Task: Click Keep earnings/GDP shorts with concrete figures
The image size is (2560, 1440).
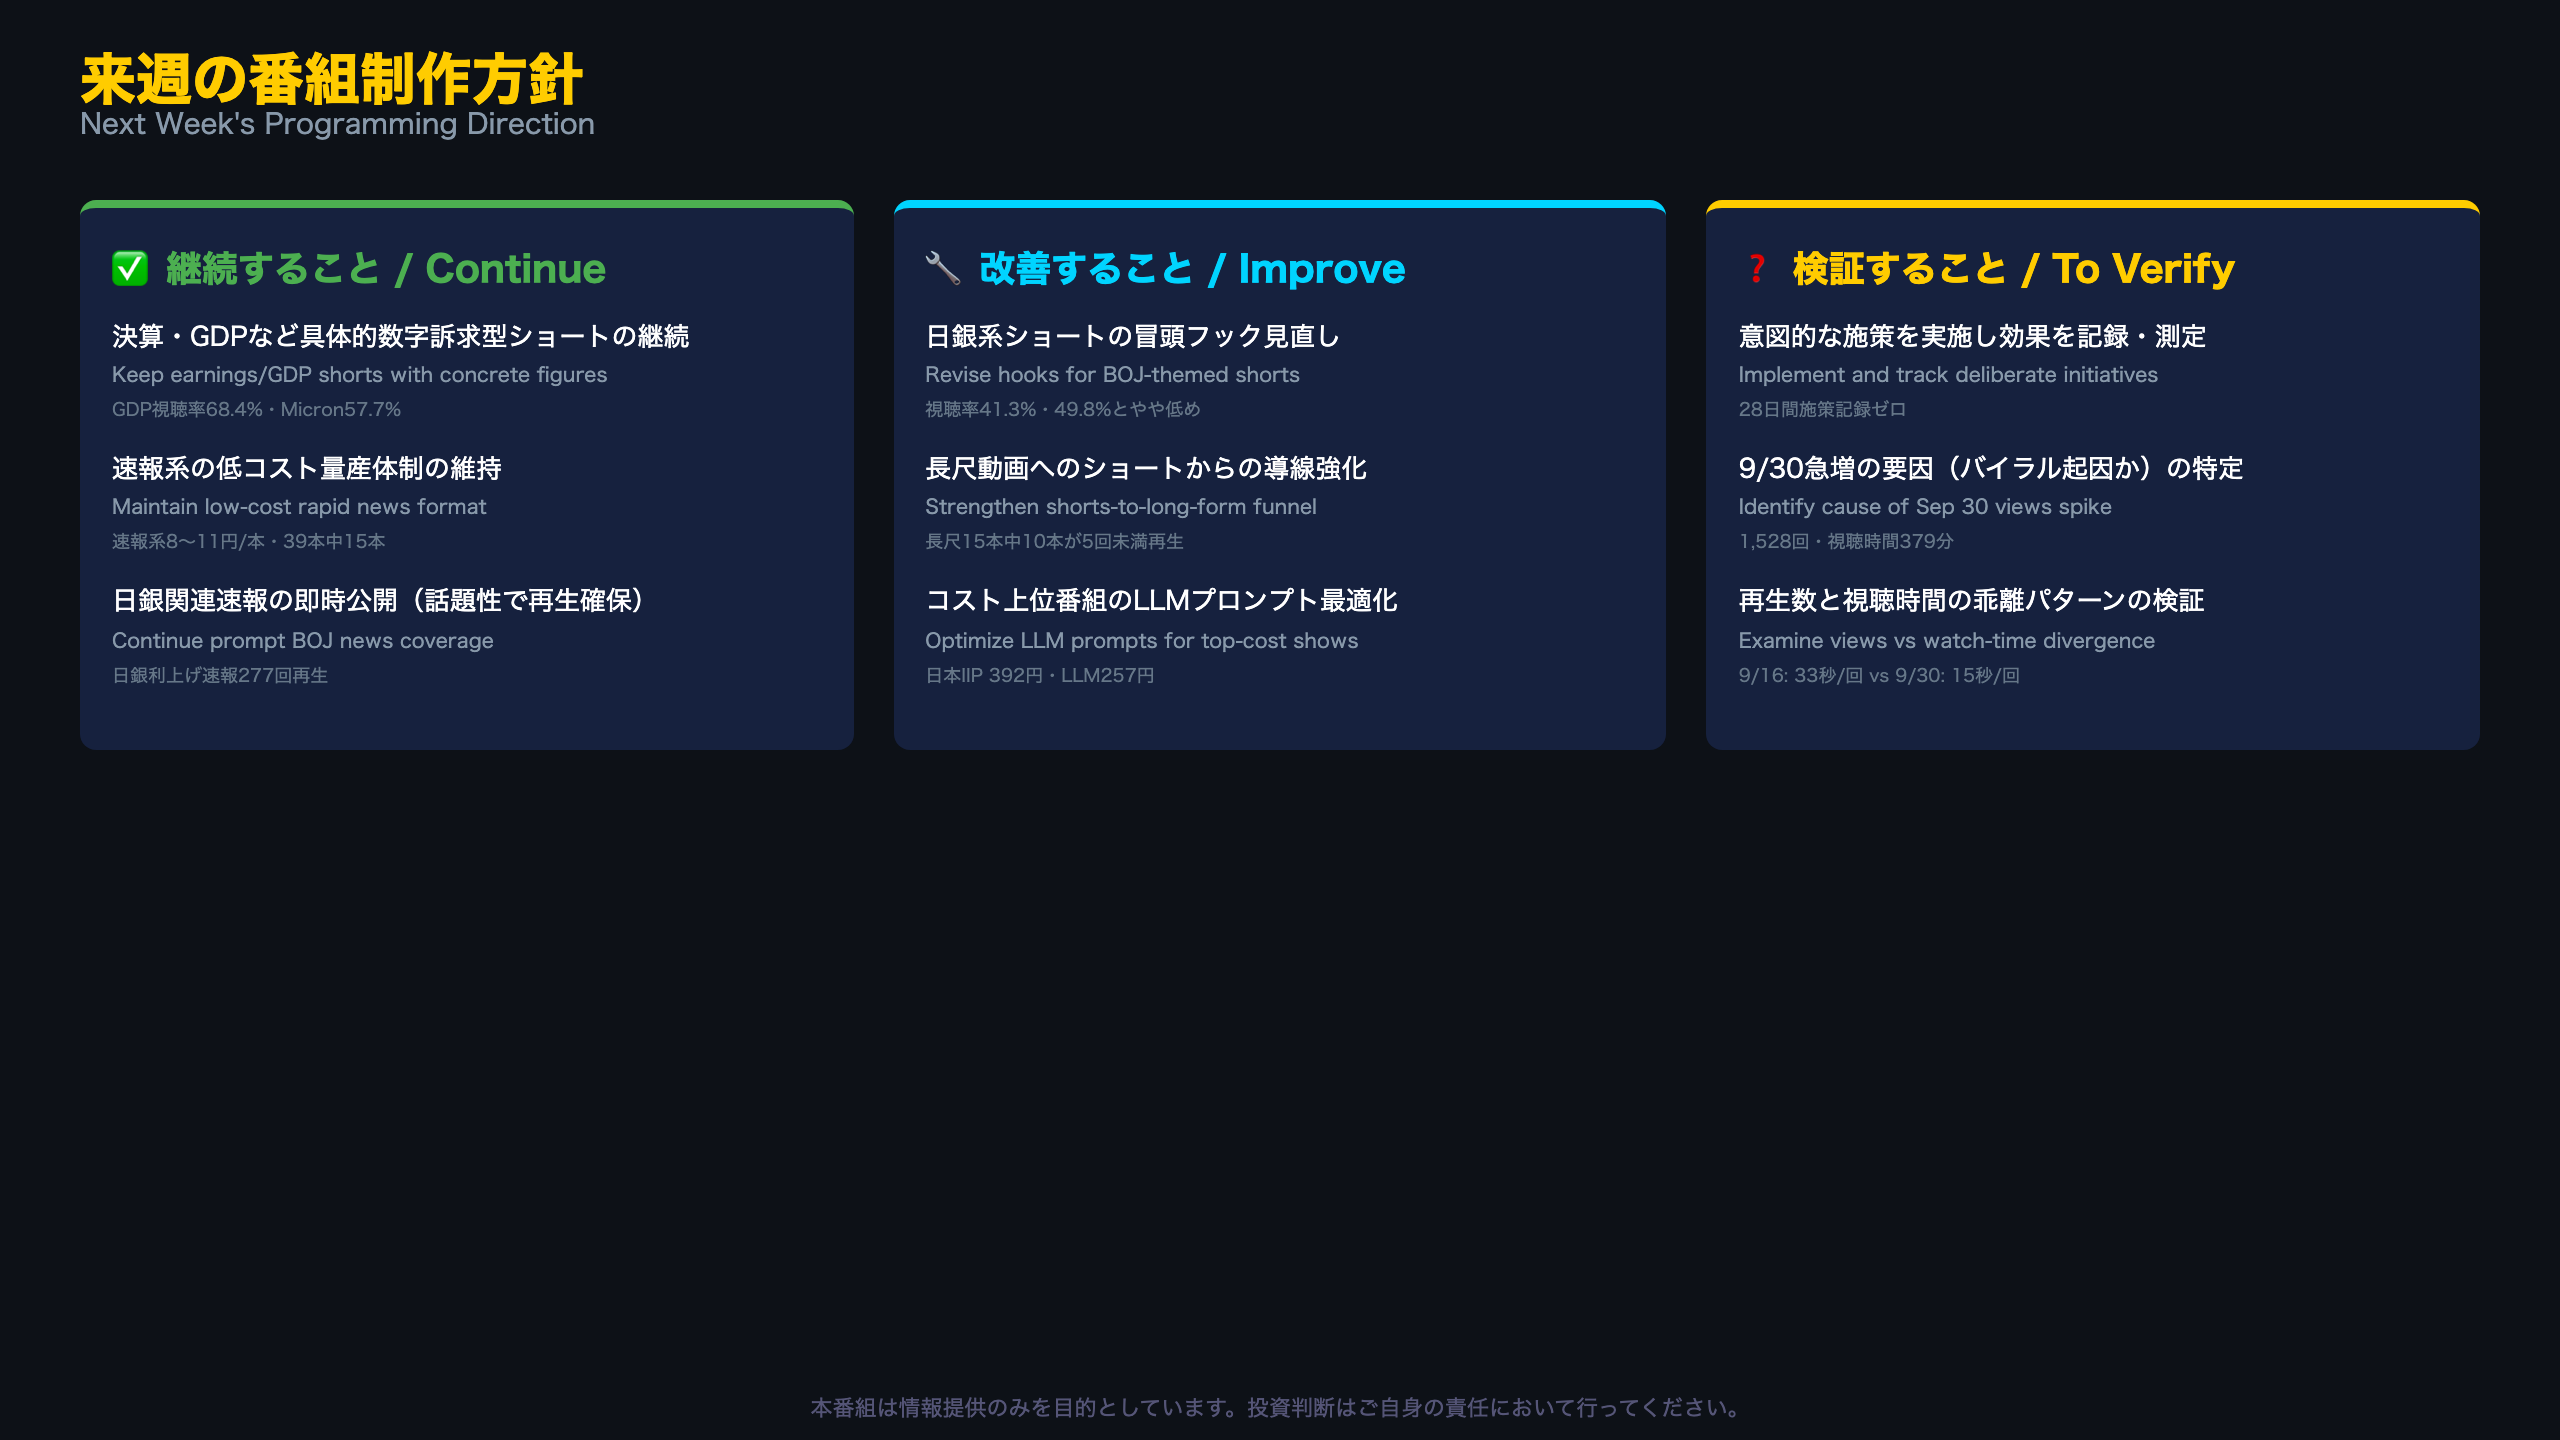Action: click(x=359, y=375)
